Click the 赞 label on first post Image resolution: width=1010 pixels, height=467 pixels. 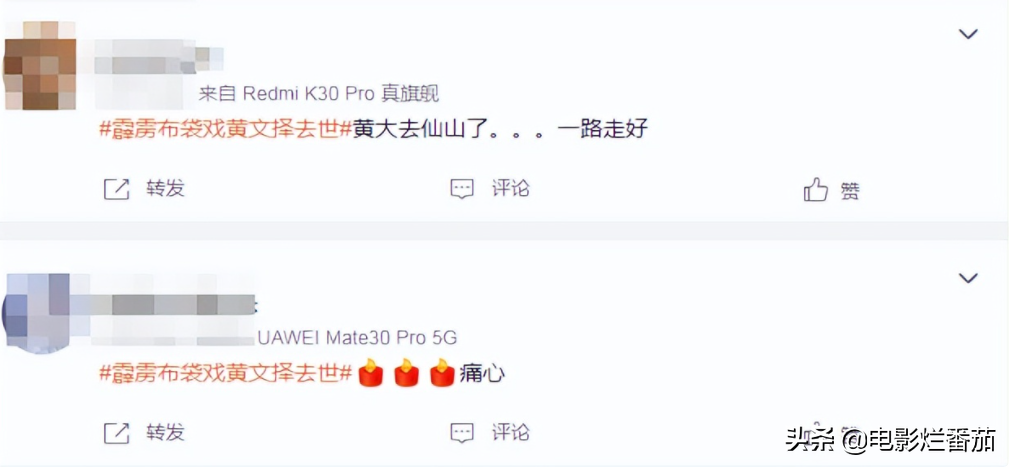(850, 191)
